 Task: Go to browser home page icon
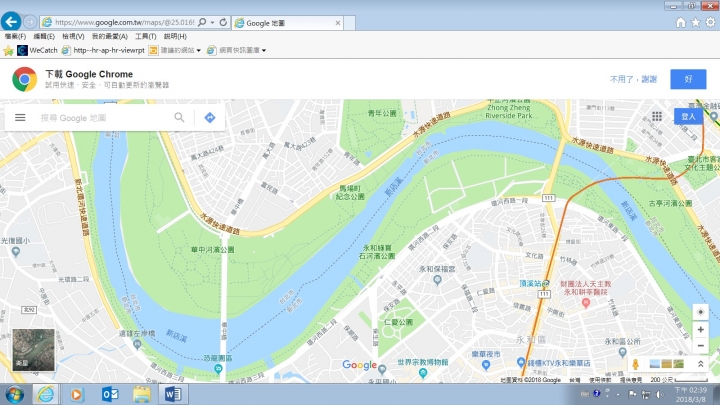click(x=681, y=22)
